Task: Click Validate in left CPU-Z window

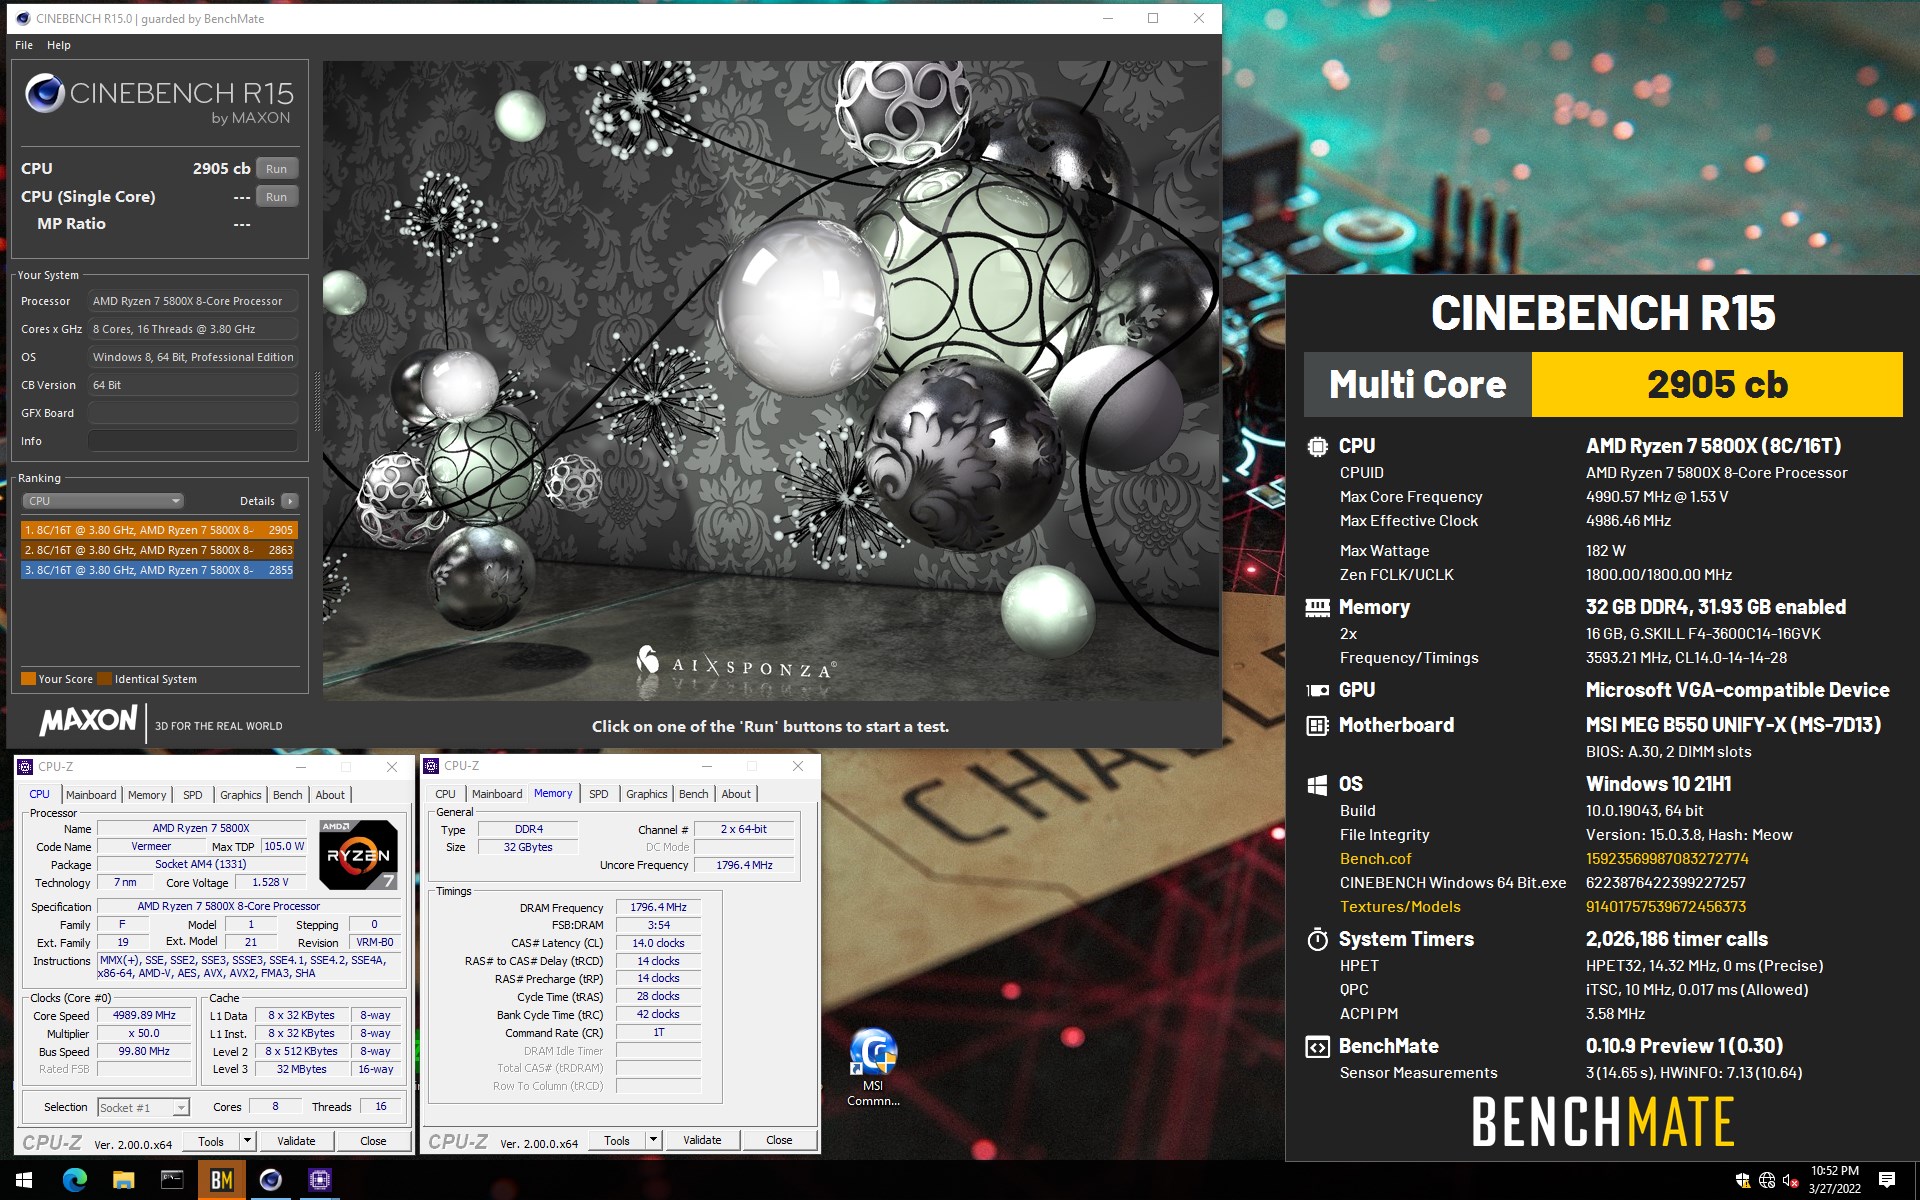Action: pyautogui.click(x=296, y=1141)
